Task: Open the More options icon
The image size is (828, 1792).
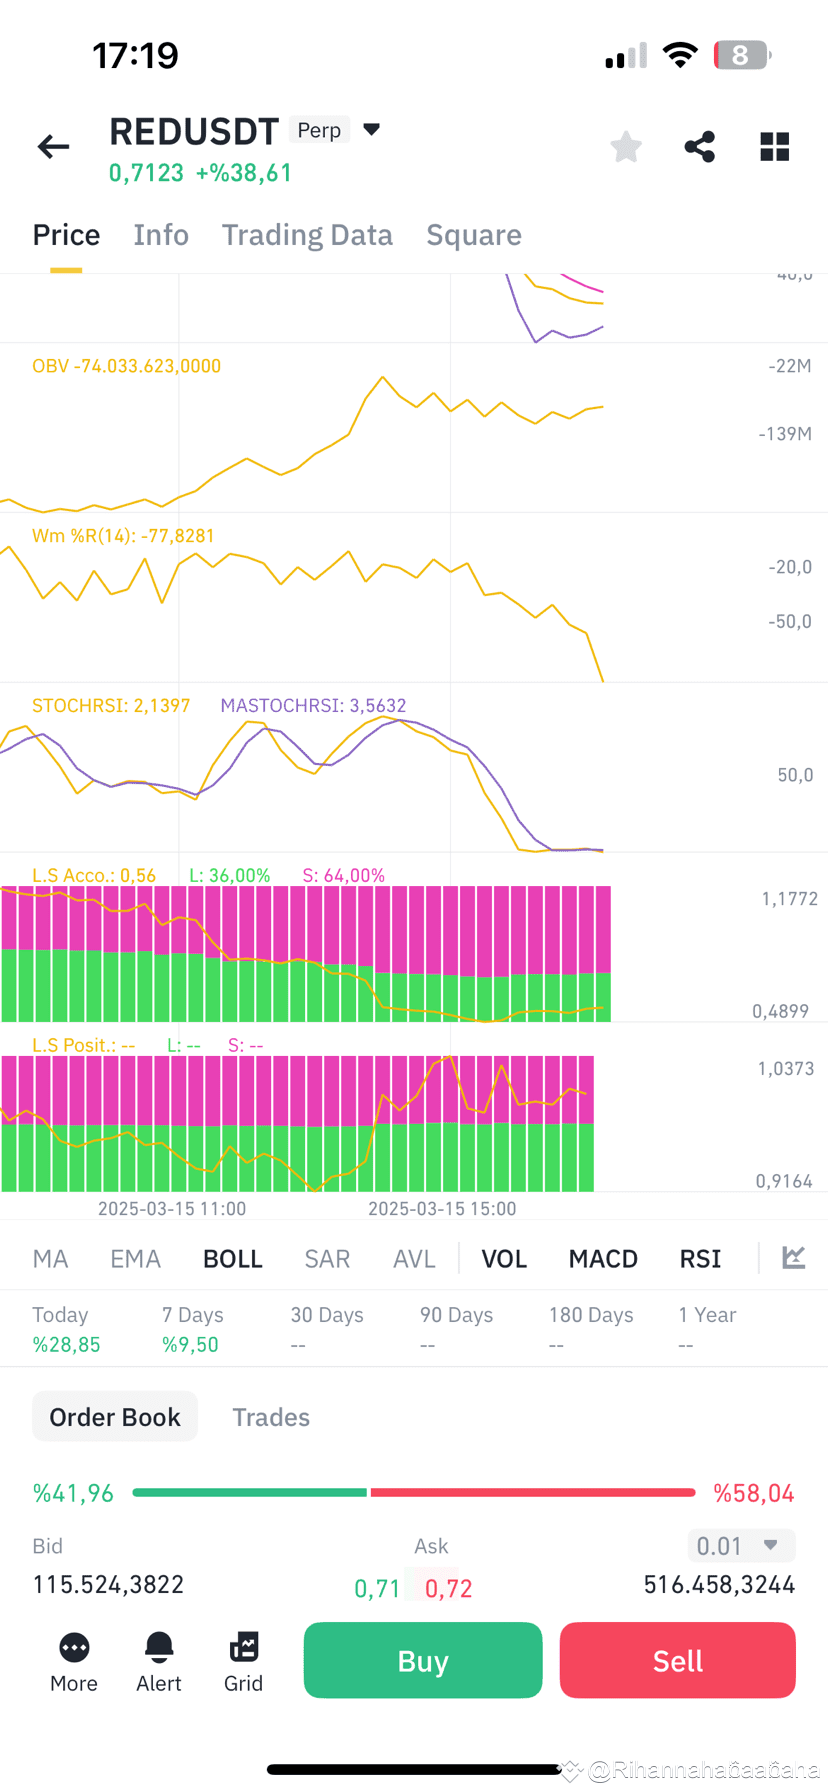Action: pyautogui.click(x=74, y=1663)
